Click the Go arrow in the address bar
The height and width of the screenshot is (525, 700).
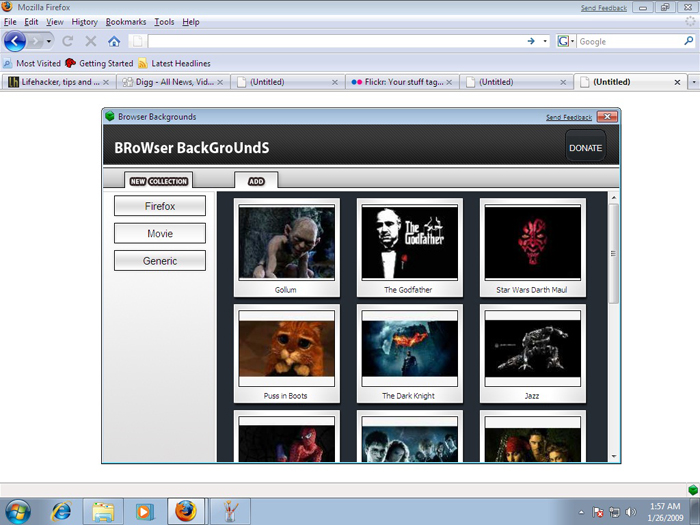(531, 41)
